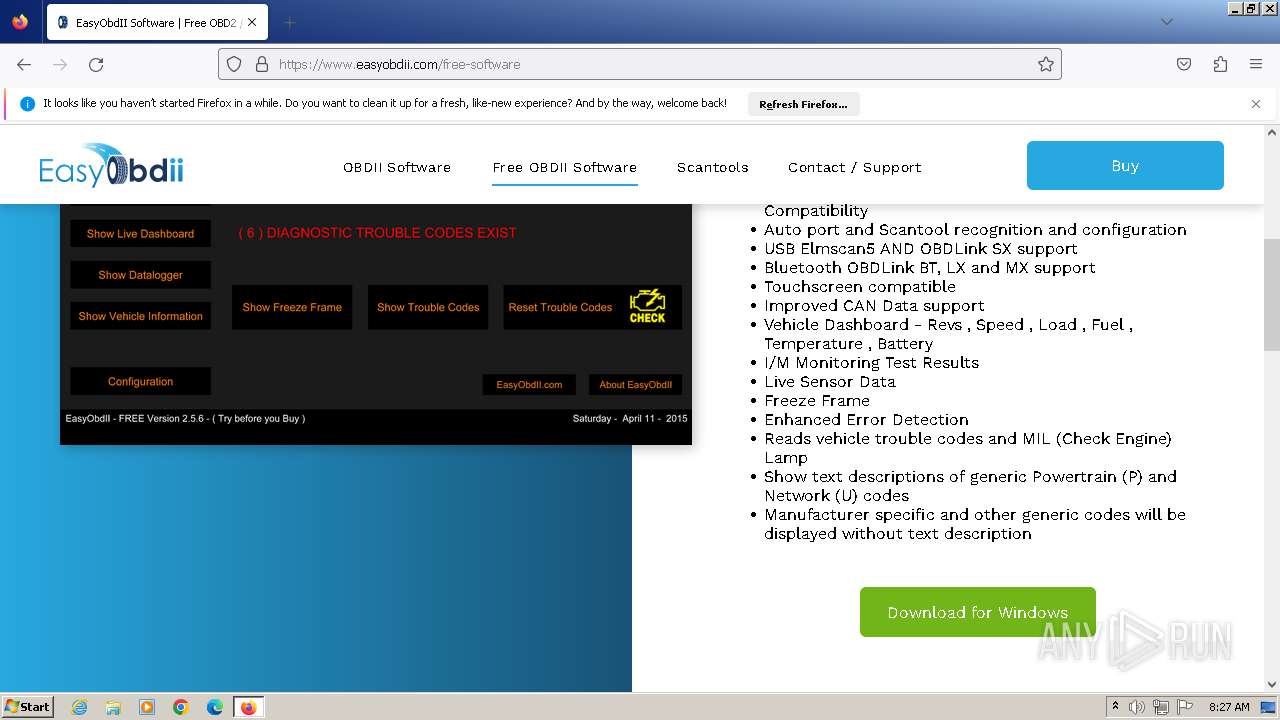Click the tracking protection shield icon
Viewport: 1280px width, 720px height.
pos(234,64)
